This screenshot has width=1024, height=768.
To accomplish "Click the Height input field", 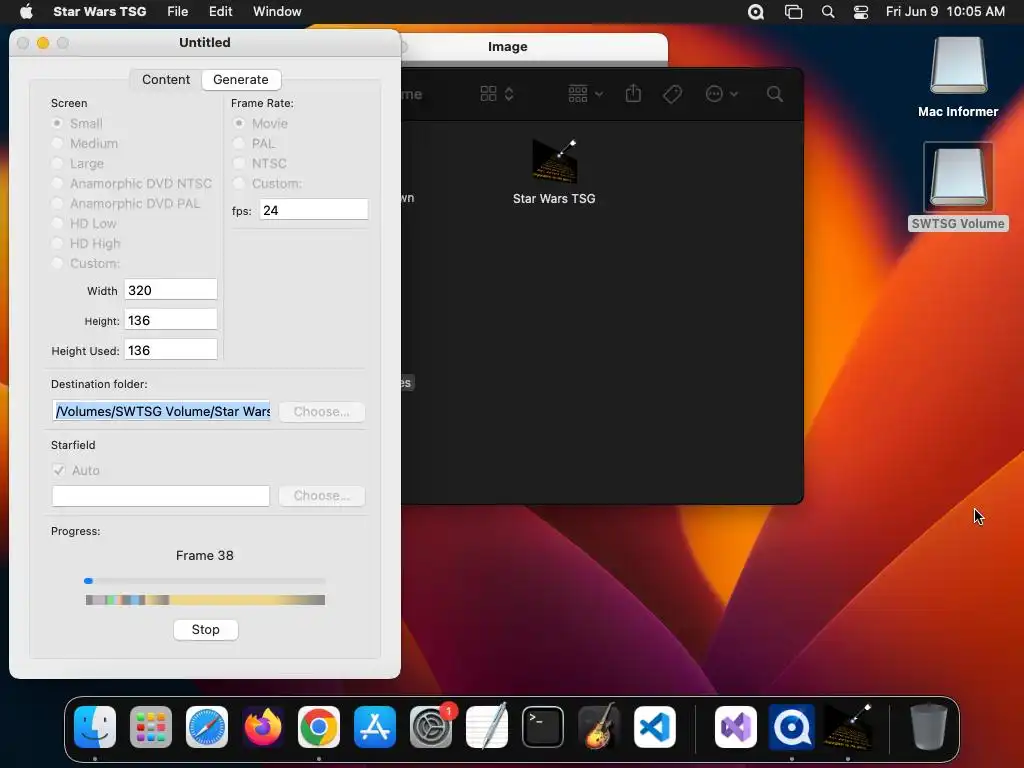I will [x=170, y=320].
